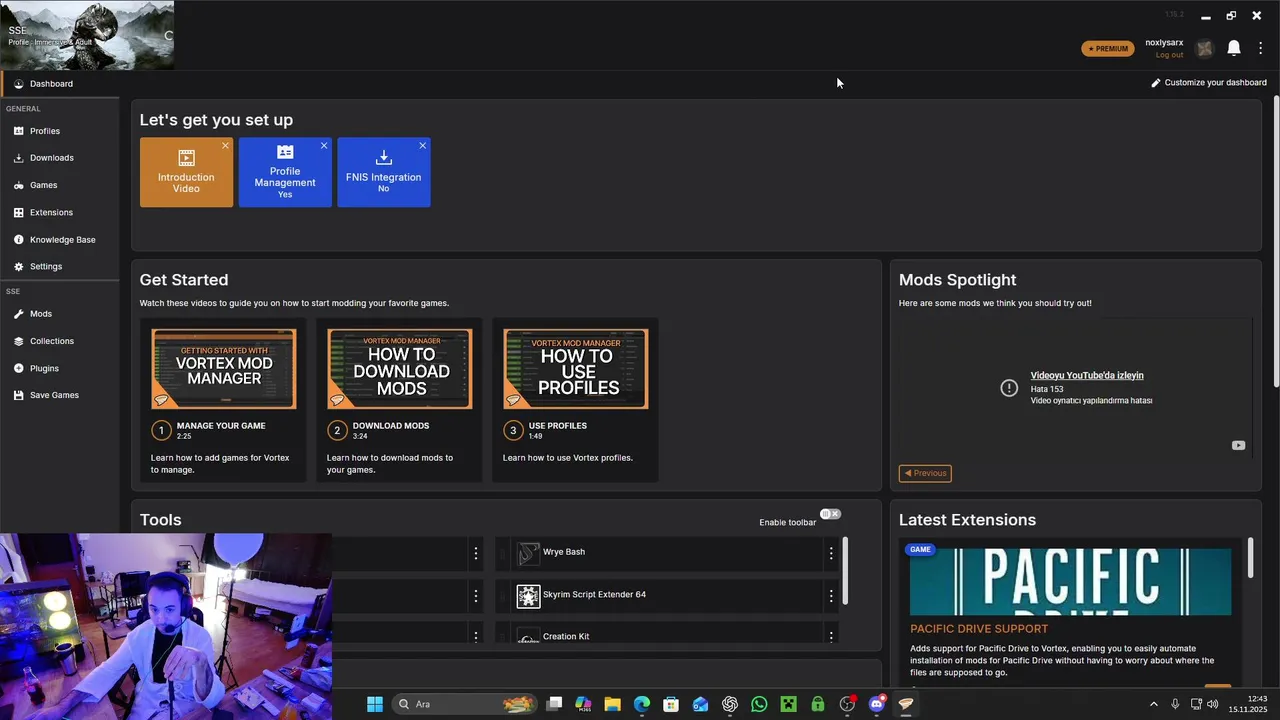1280x720 pixels.
Task: Open ChatGPT icon in the taskbar
Action: click(730, 704)
